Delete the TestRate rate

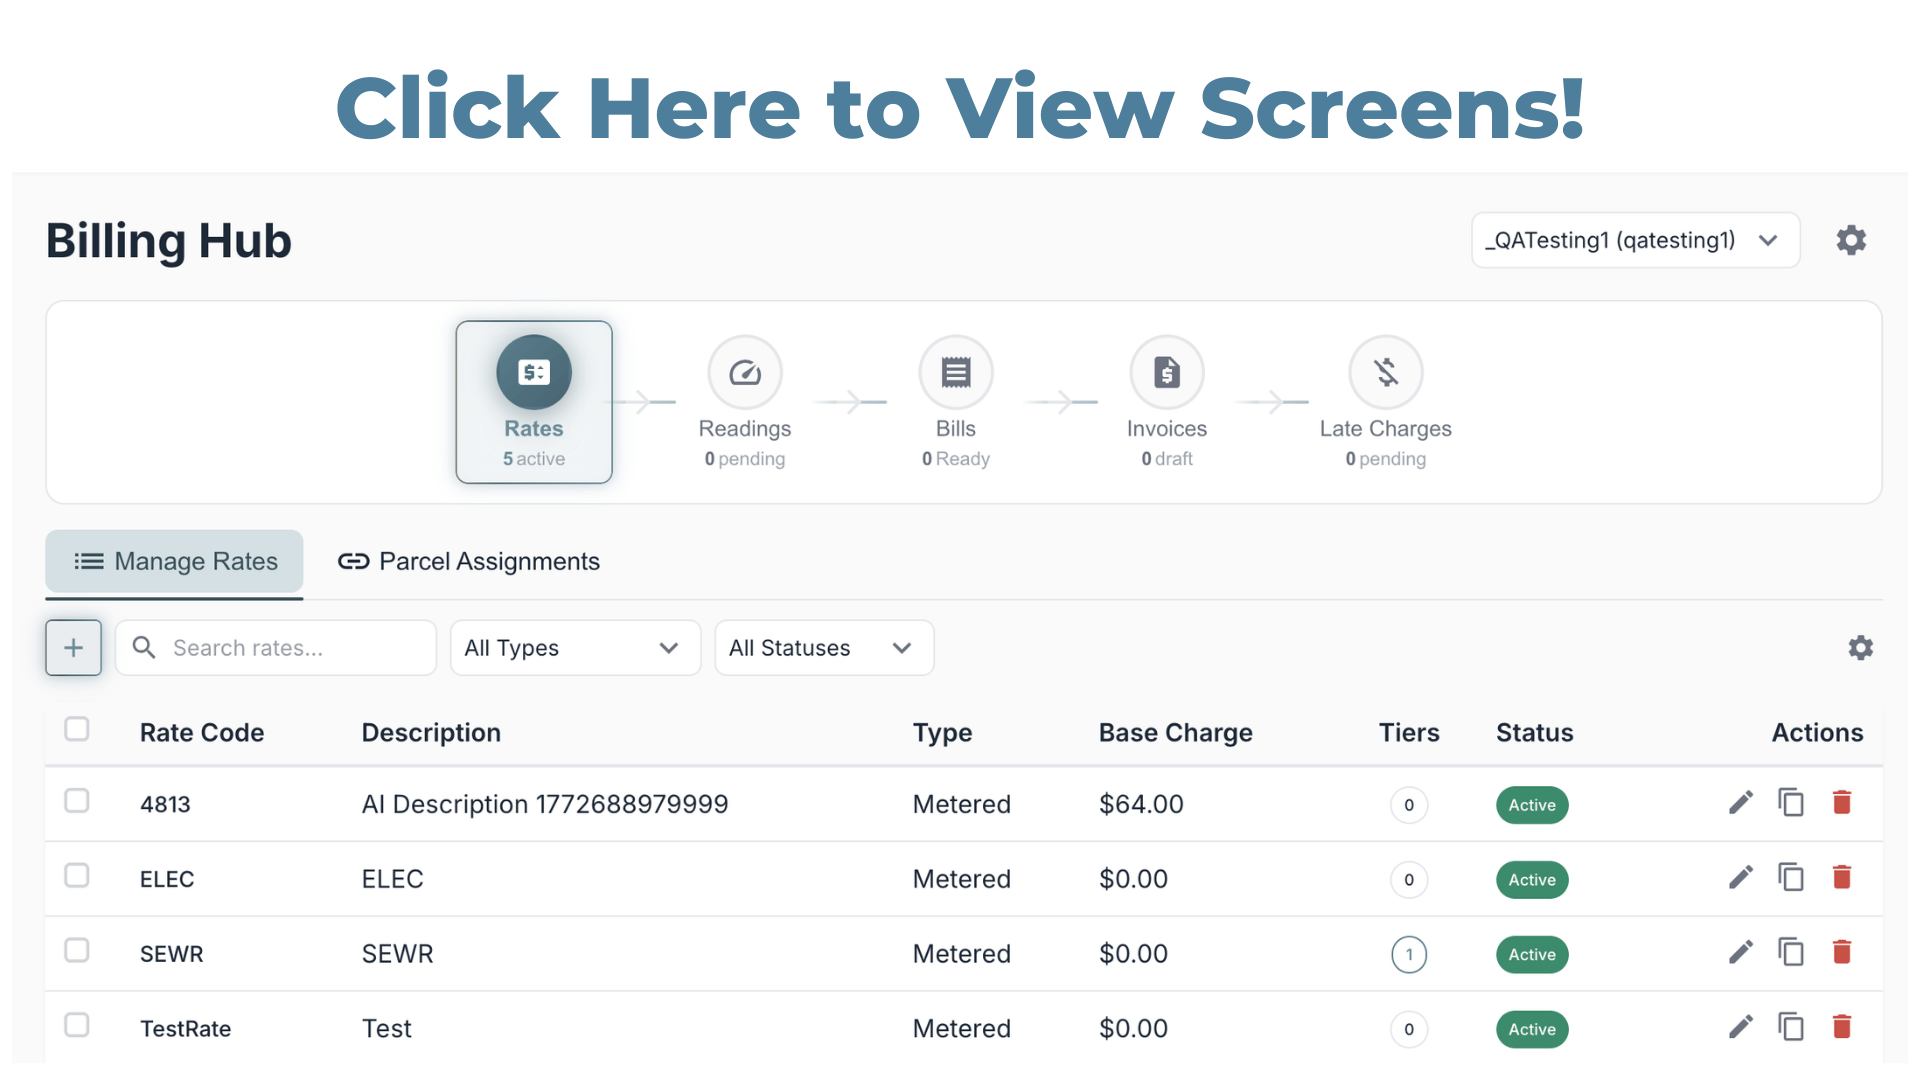1842,1027
